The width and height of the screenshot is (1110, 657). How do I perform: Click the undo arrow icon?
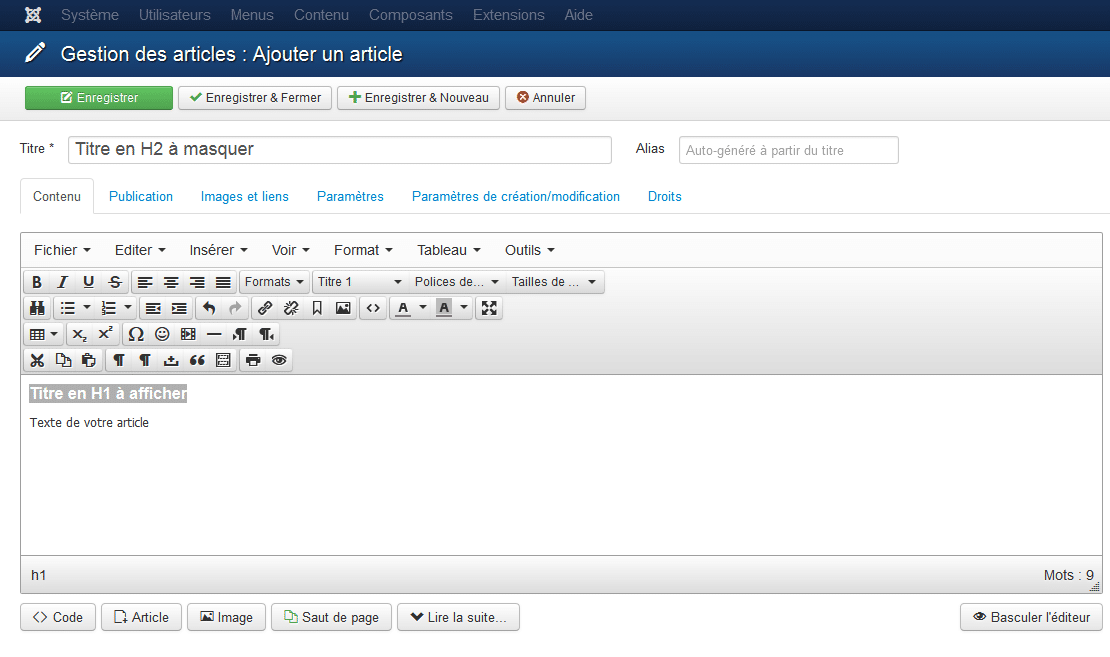[x=209, y=308]
